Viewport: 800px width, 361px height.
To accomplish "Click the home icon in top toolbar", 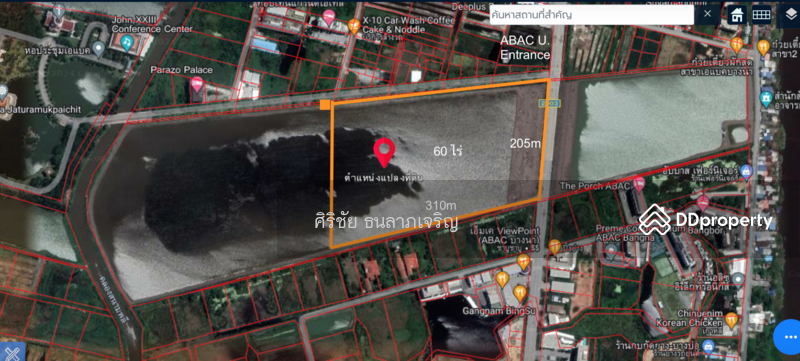I will 736,14.
